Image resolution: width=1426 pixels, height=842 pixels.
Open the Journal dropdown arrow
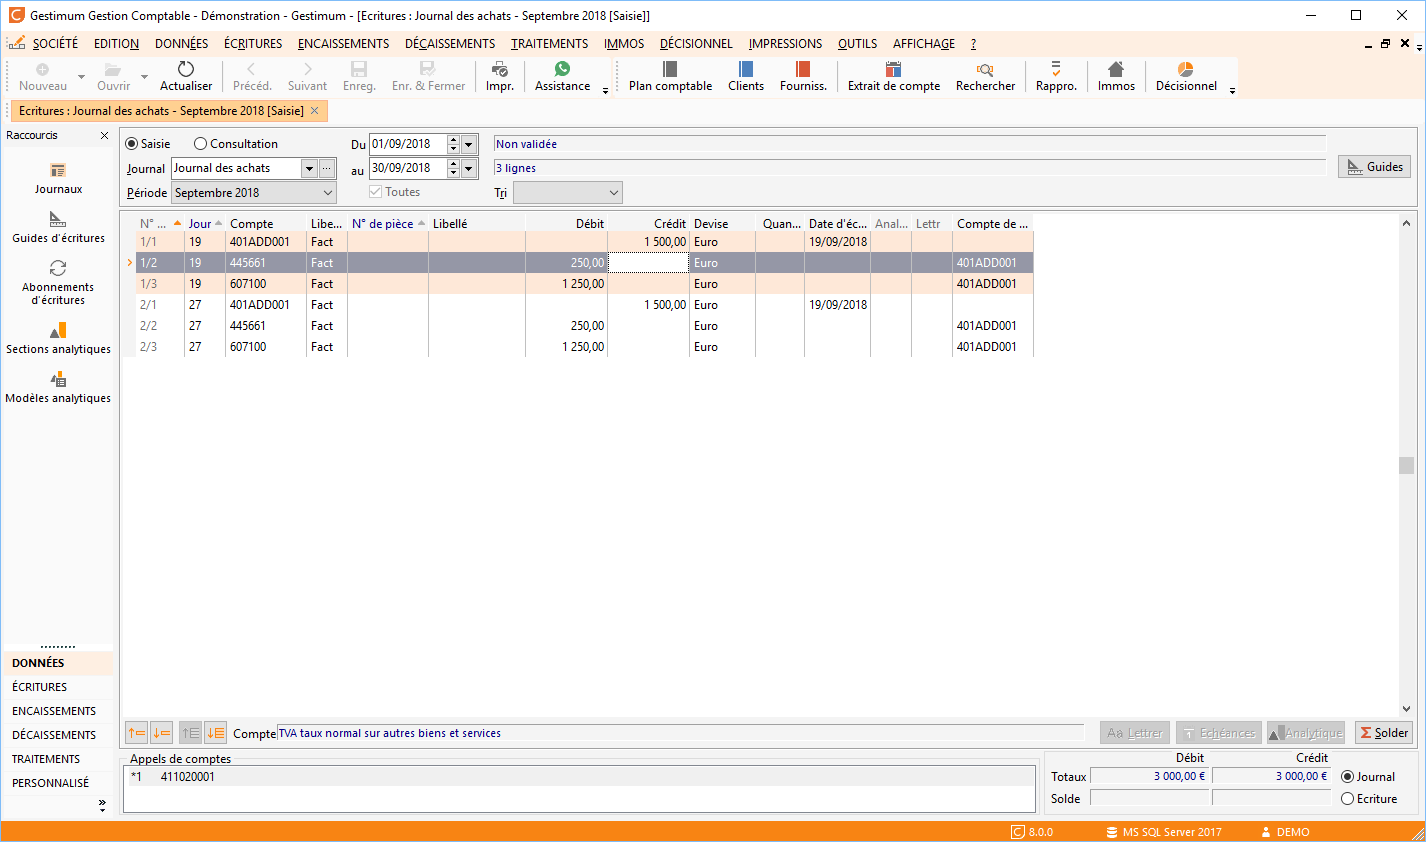coord(309,169)
